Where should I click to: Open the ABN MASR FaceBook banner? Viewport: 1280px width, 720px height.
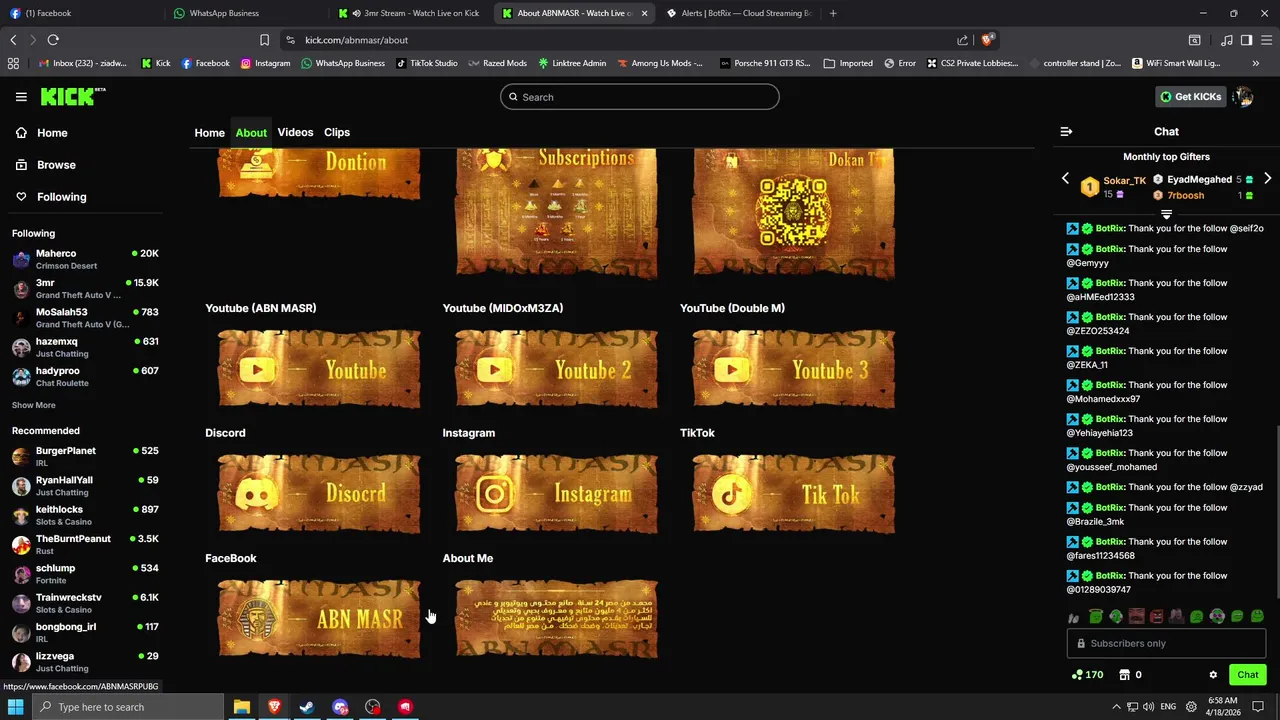[319, 619]
